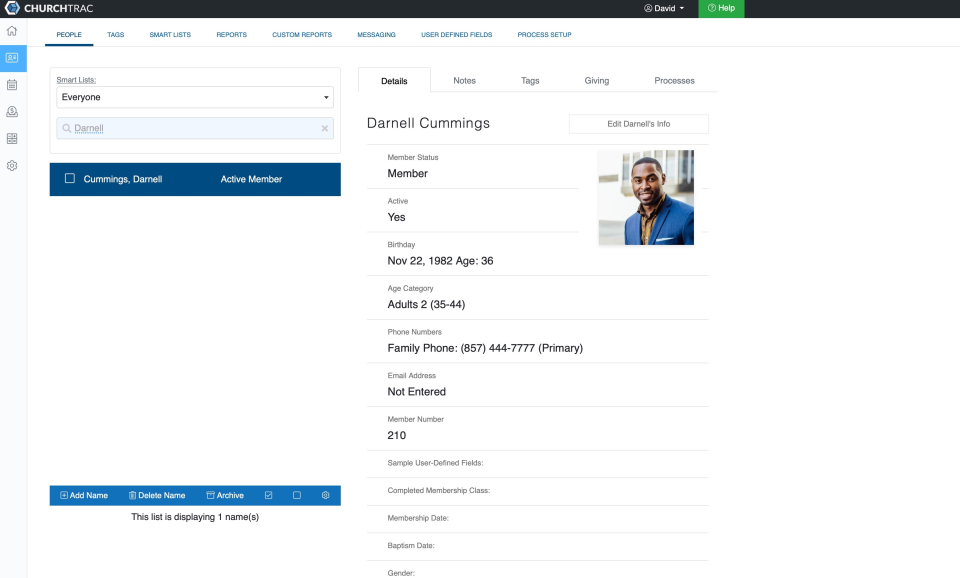Deselect all names using the empty-box toolbar icon
Screen dimensions: 960x578
[296, 495]
